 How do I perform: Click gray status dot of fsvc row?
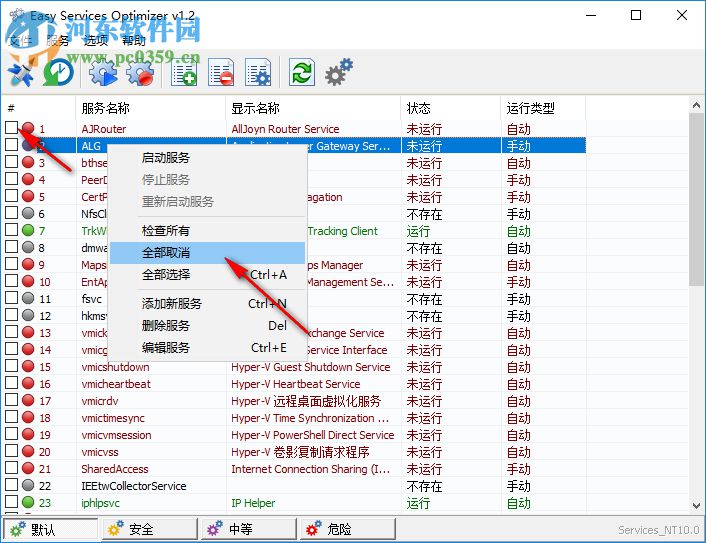pyautogui.click(x=28, y=298)
